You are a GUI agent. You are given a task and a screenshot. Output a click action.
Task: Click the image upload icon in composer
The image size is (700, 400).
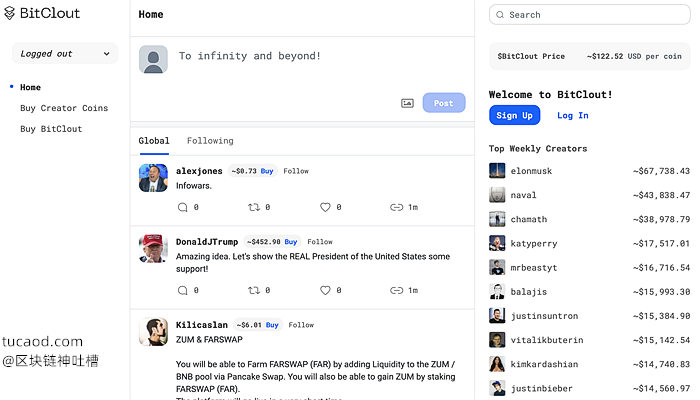pyautogui.click(x=407, y=103)
